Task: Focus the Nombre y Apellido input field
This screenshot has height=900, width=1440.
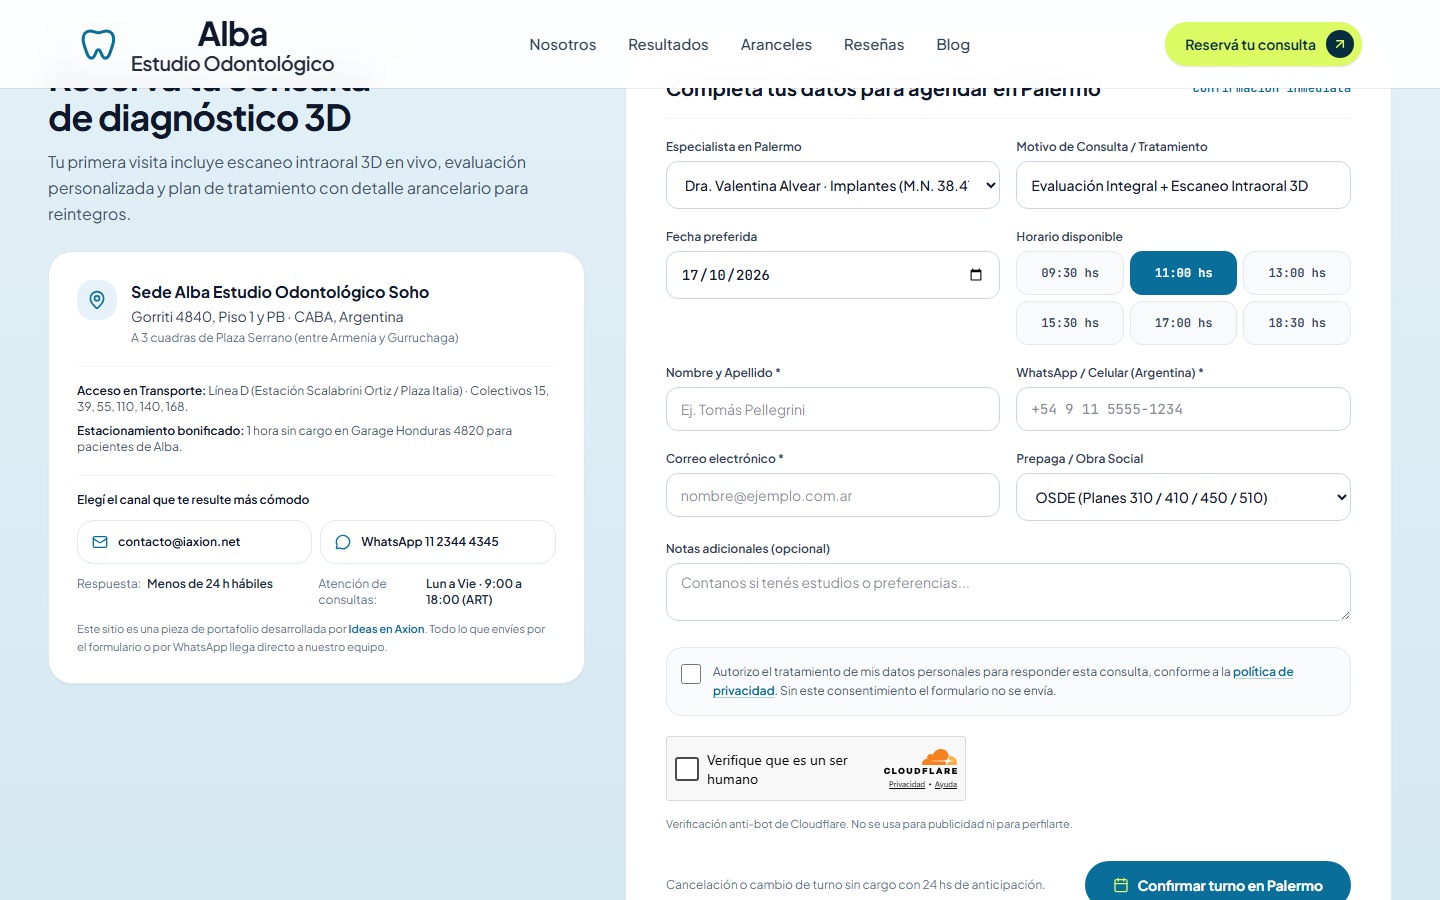Action: click(x=833, y=409)
